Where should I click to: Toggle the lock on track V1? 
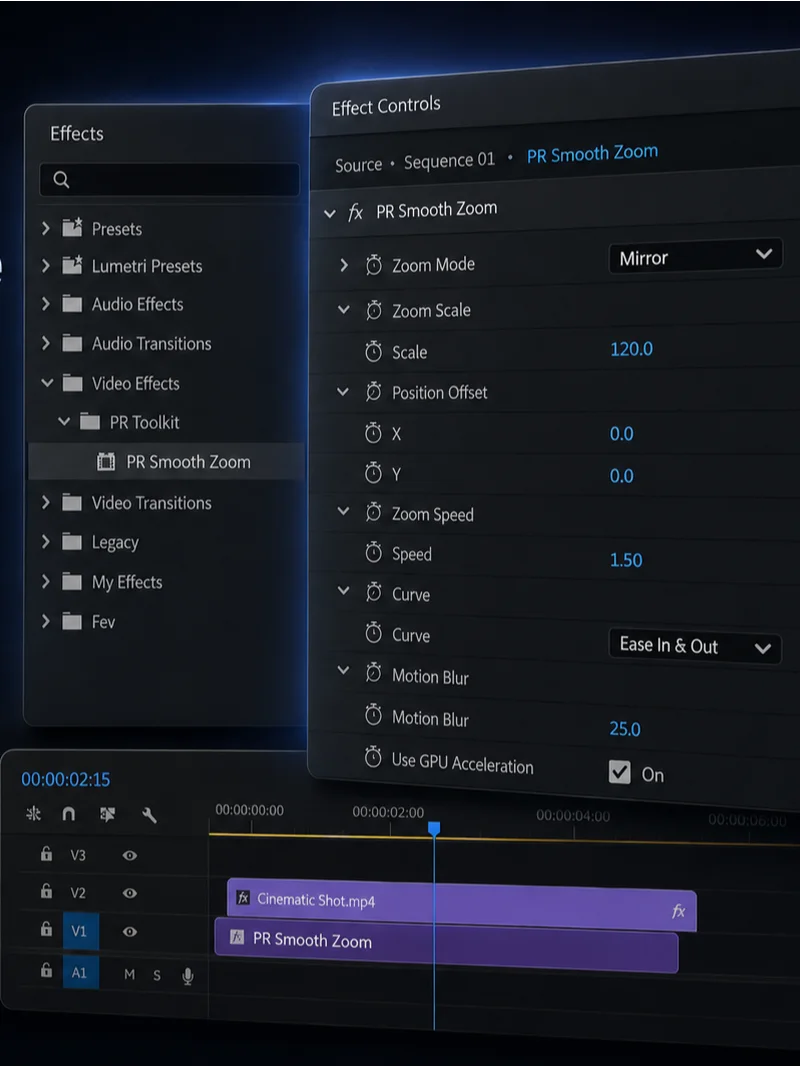[46, 929]
